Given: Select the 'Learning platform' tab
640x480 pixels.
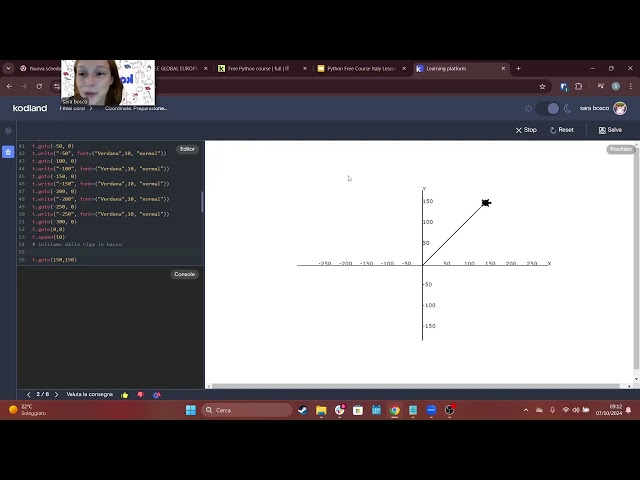Looking at the screenshot, I should [x=460, y=69].
